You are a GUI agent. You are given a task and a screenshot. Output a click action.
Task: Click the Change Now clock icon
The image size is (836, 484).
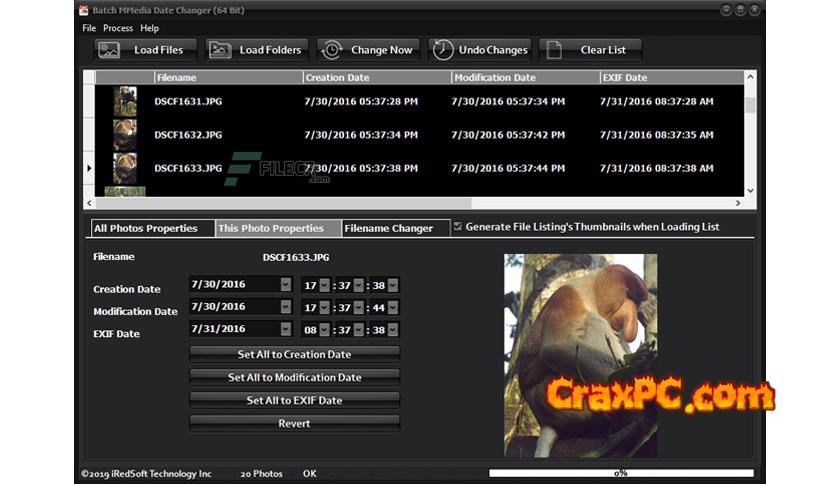pyautogui.click(x=332, y=50)
